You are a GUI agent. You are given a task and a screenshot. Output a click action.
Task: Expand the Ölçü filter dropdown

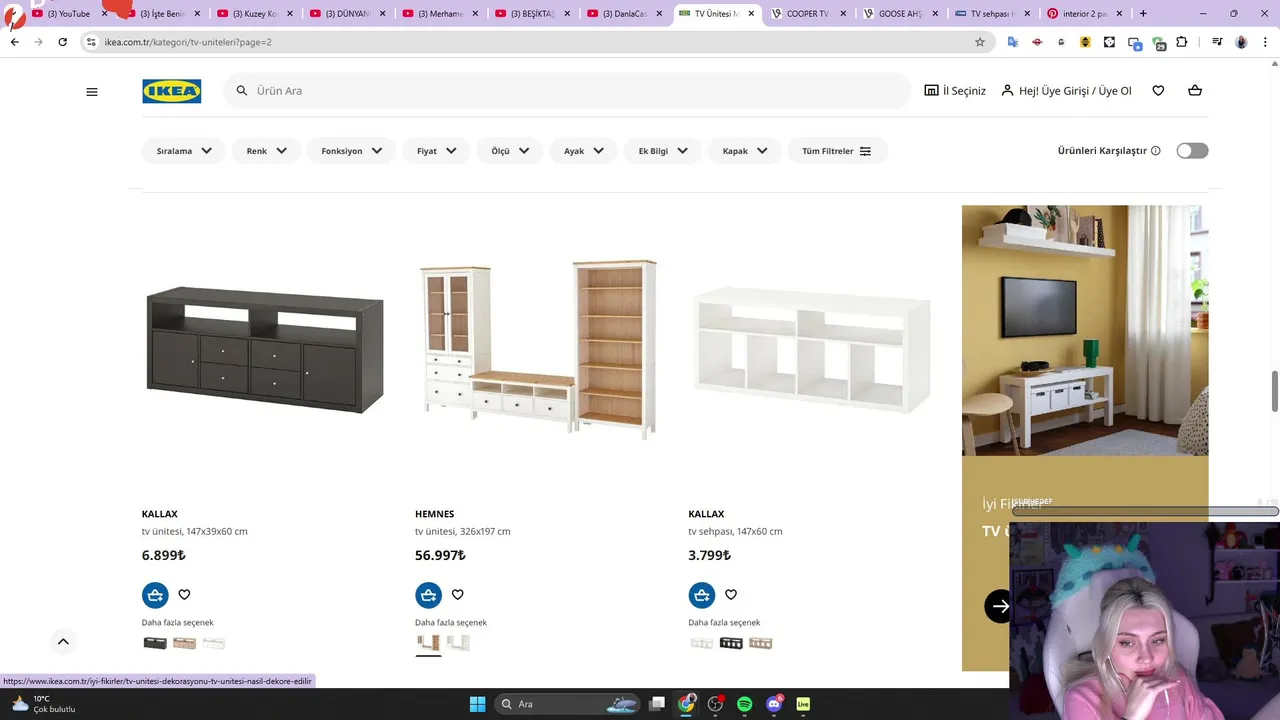[510, 151]
